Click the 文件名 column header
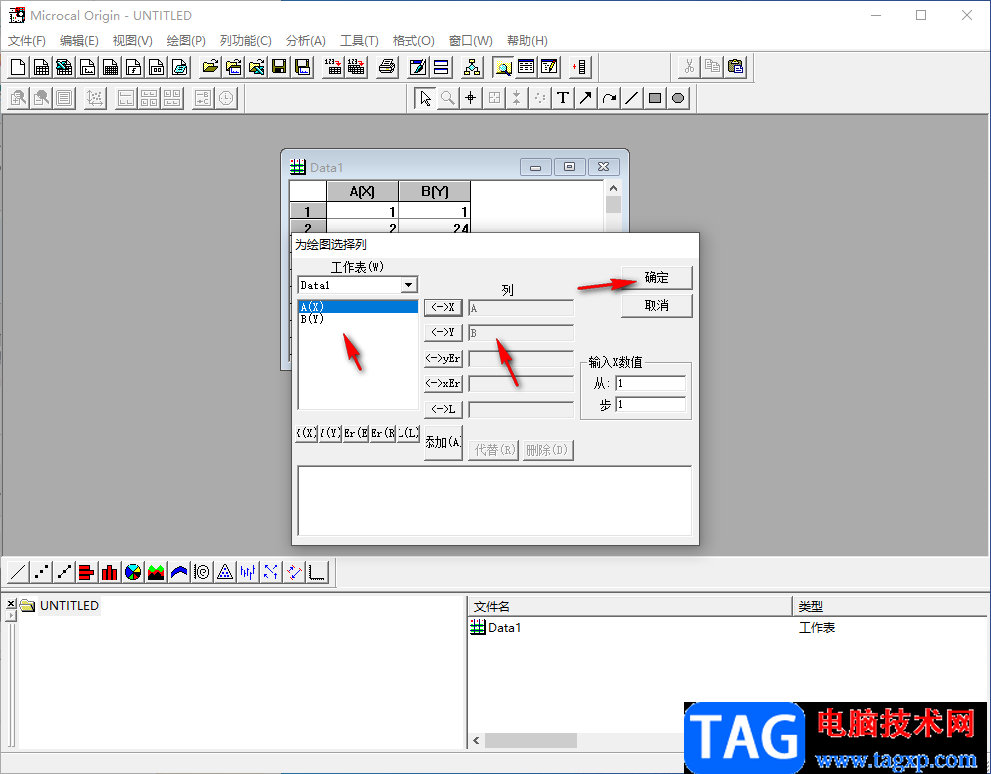991x774 pixels. click(x=629, y=607)
